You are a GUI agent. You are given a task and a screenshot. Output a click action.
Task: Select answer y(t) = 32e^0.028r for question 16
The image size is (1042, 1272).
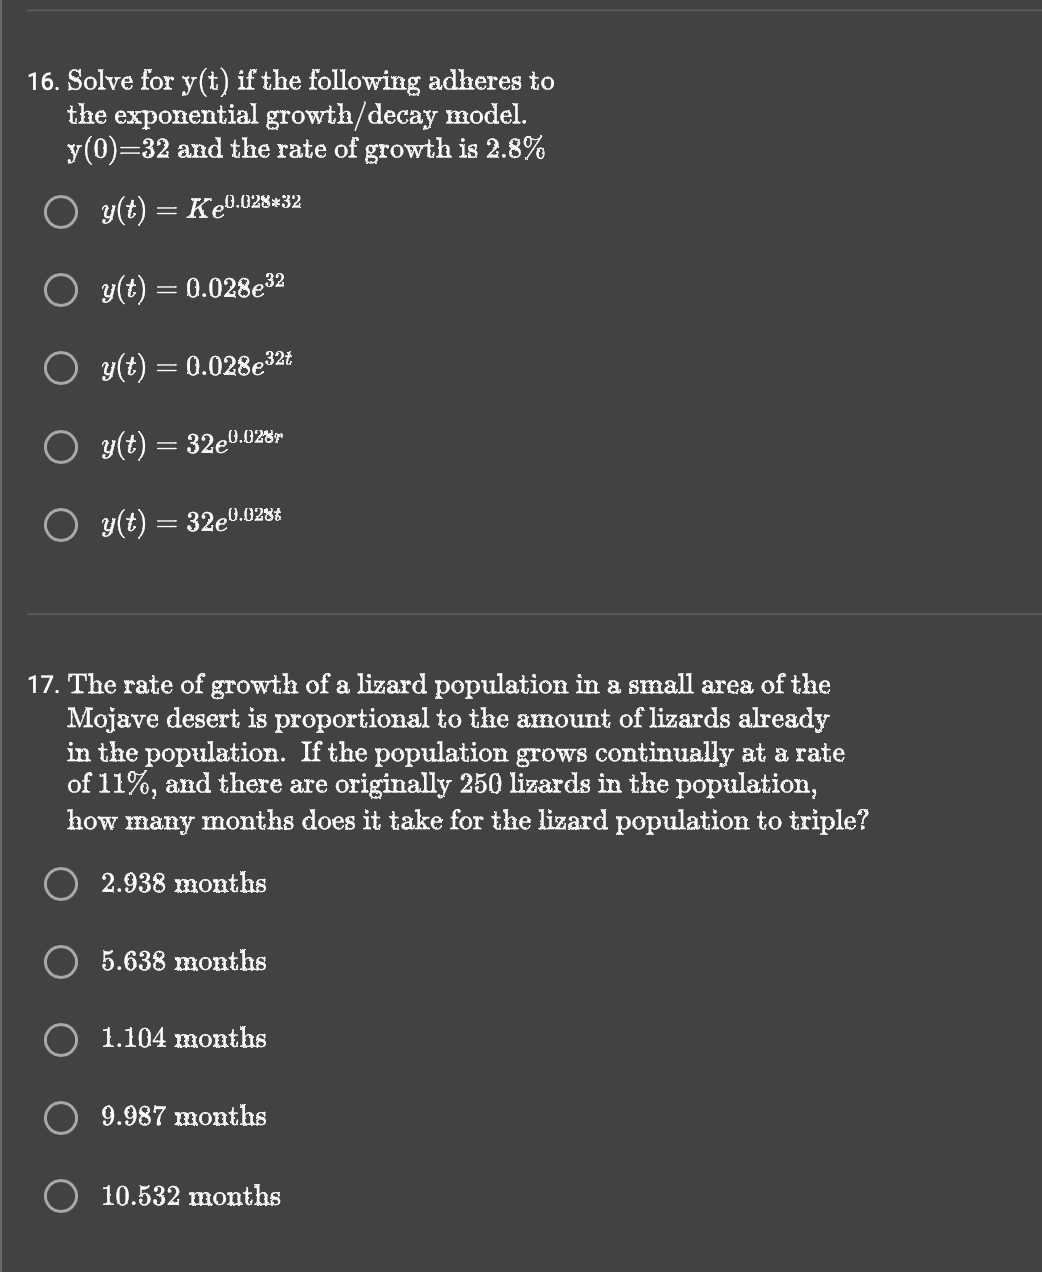60,448
